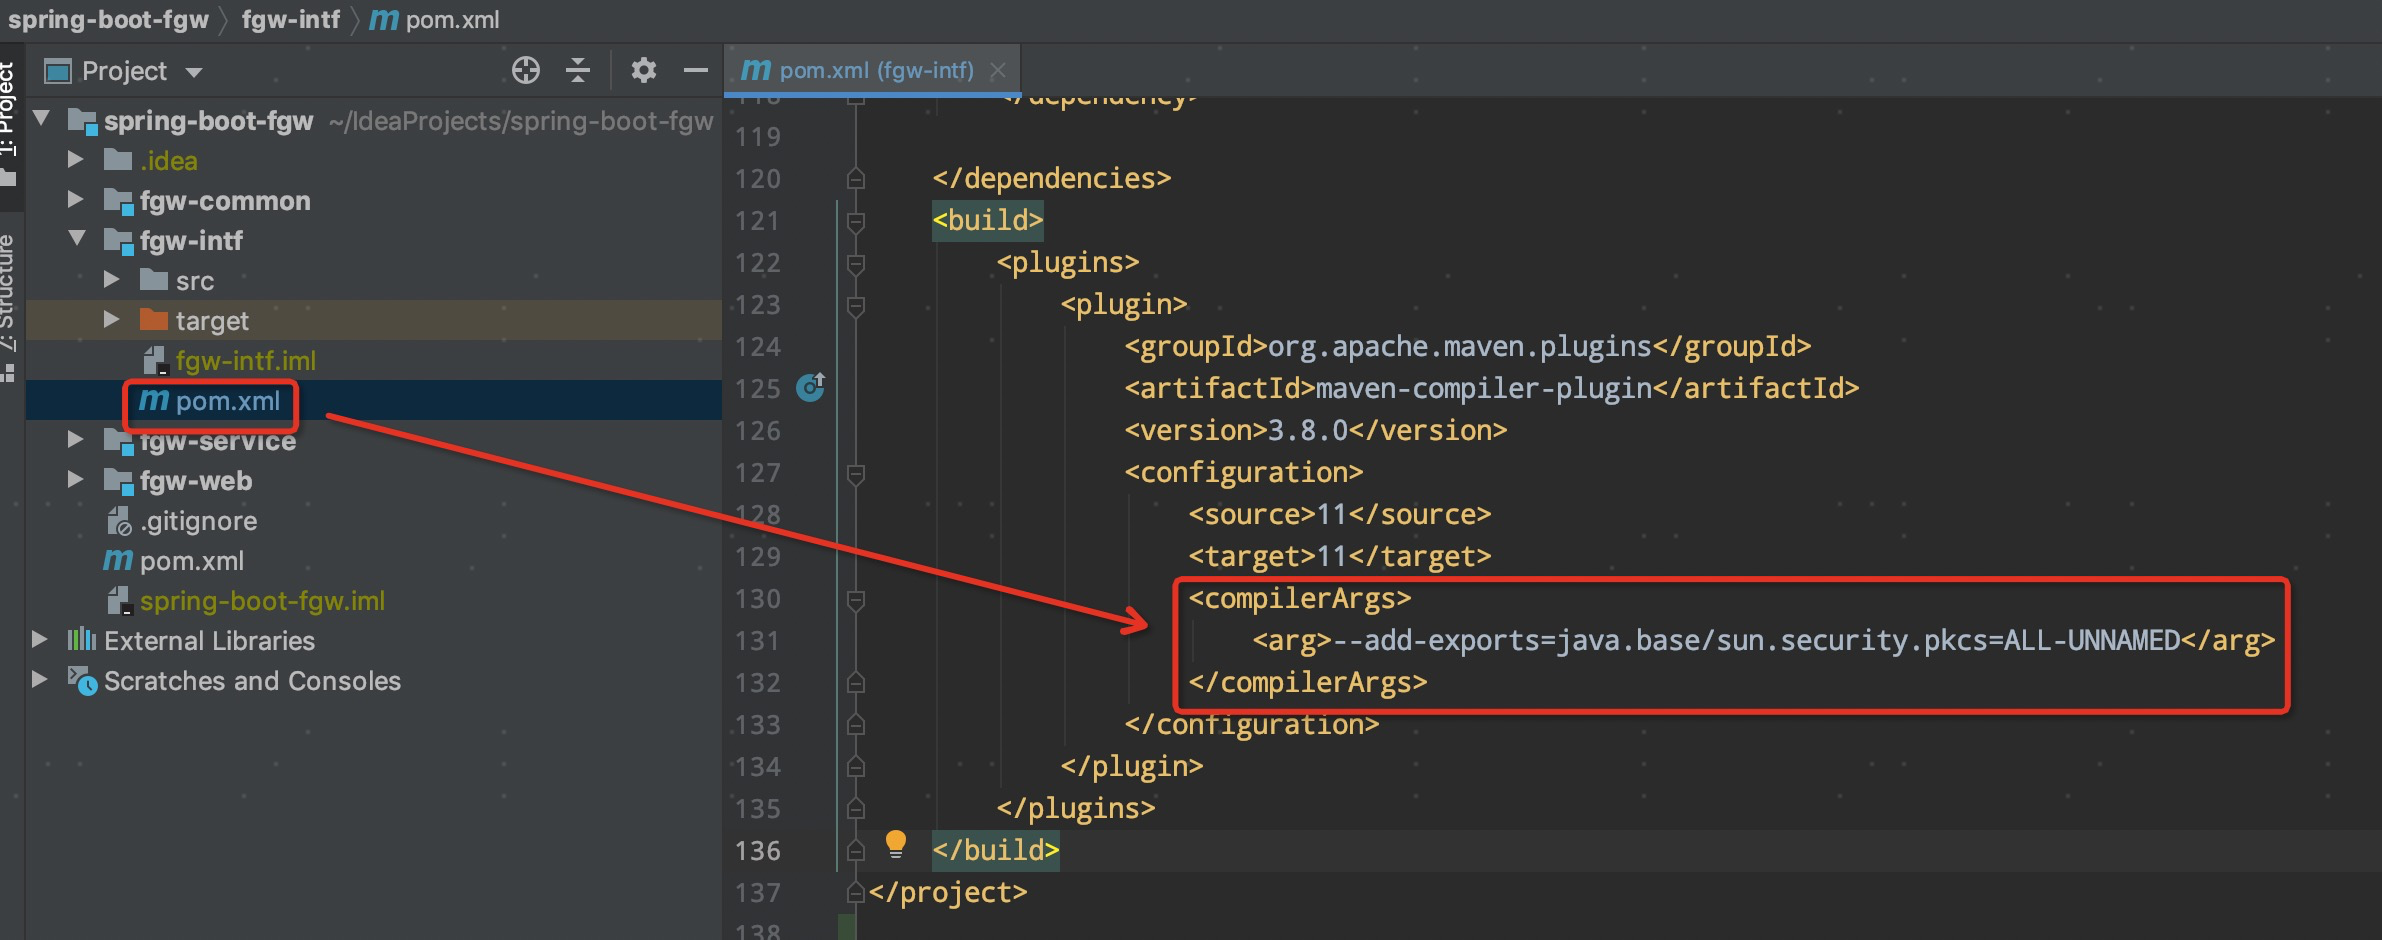Open Scratches and Consoles entry
The image size is (2382, 940).
pos(252,681)
